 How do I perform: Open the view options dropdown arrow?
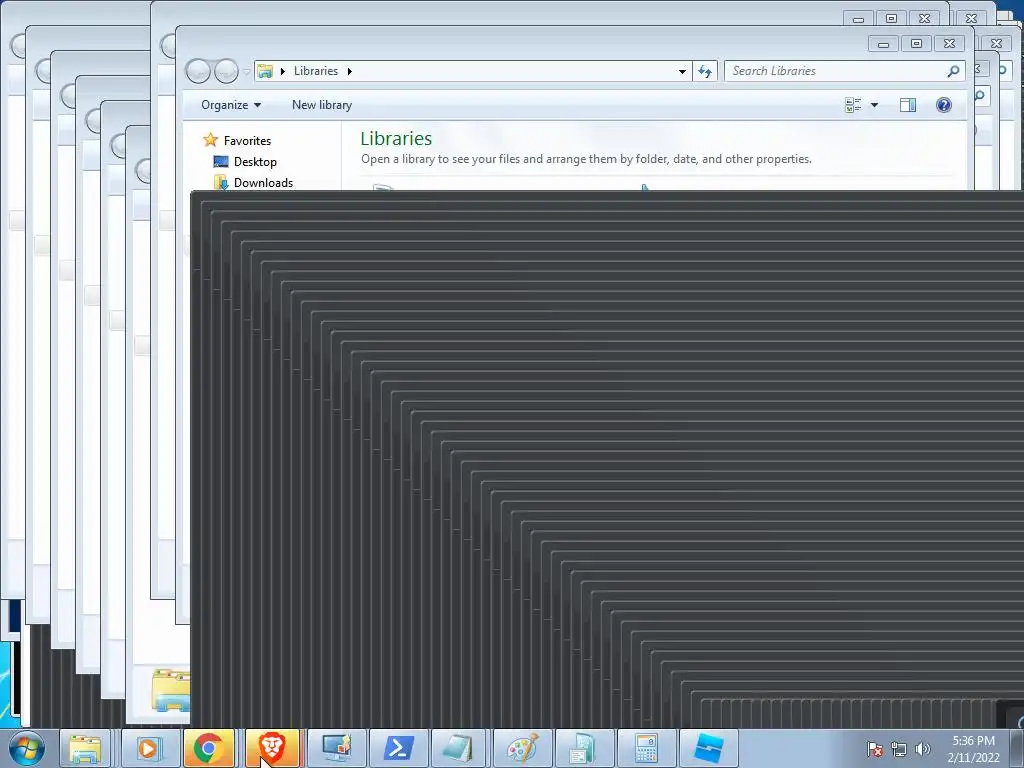(x=874, y=105)
